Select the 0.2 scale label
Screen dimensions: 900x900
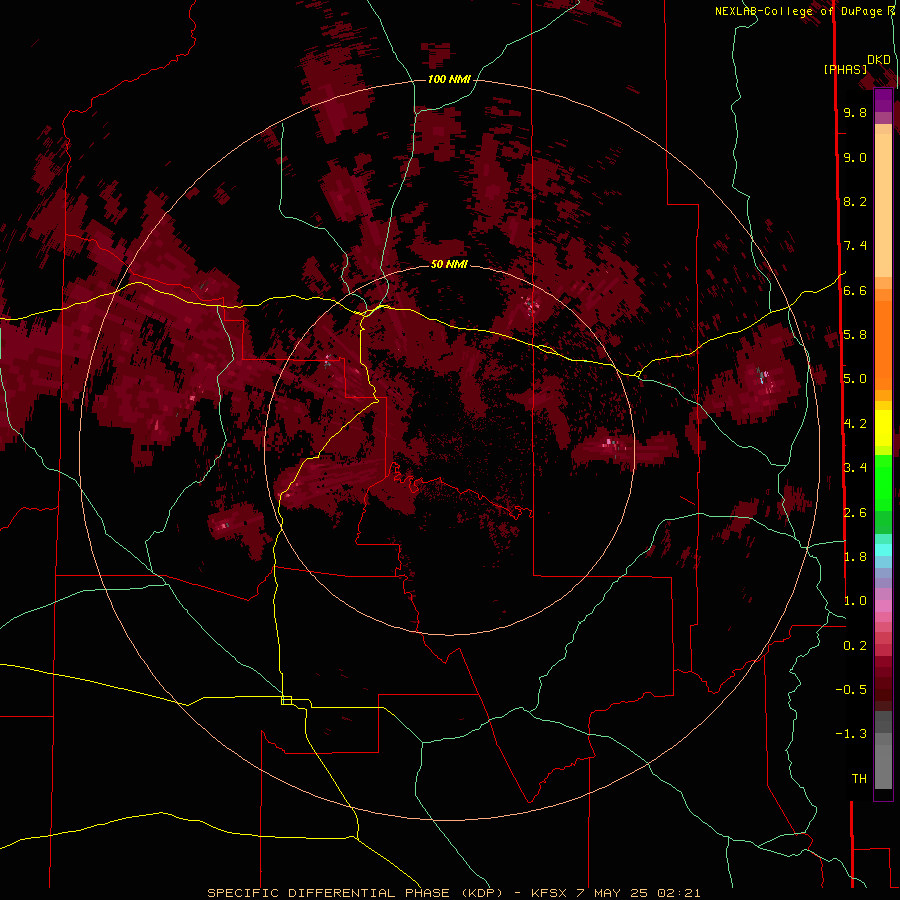[x=855, y=646]
